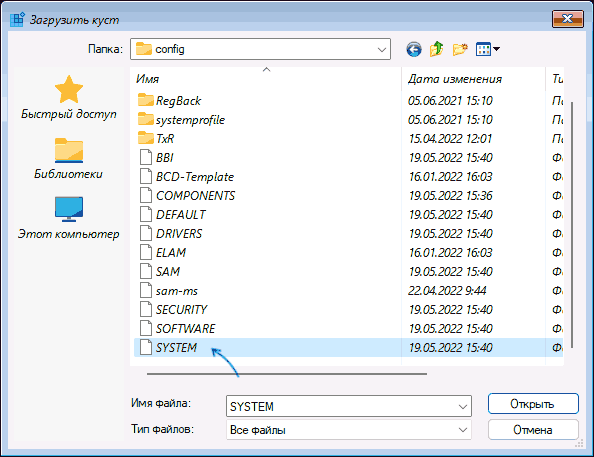Click the Открыть button
594x457 pixels.
(x=533, y=404)
